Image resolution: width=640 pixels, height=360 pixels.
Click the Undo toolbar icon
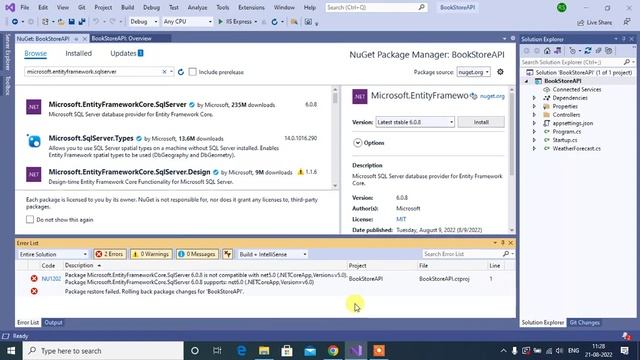[96, 22]
